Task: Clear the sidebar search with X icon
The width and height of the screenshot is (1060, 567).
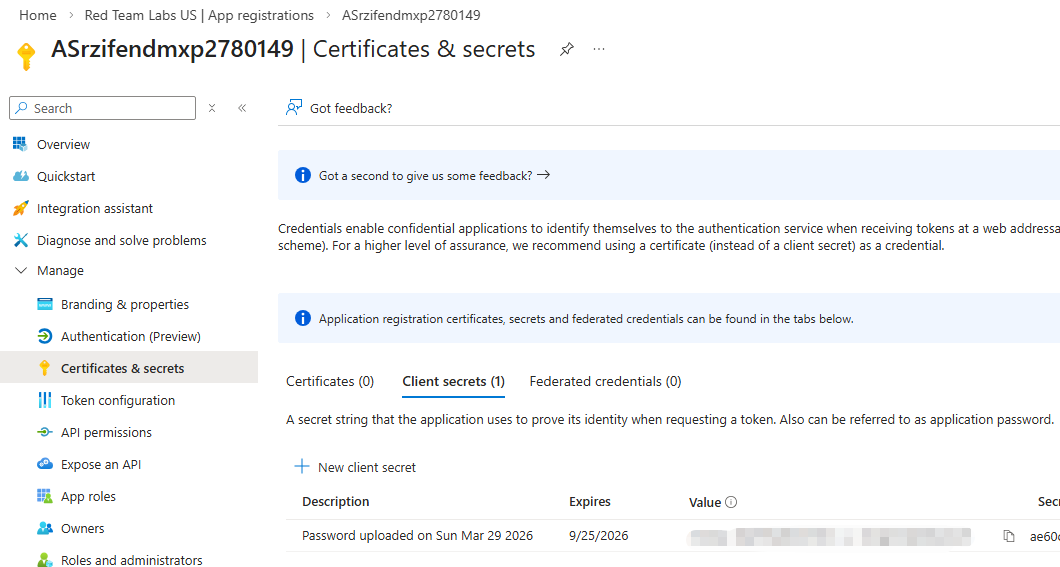Action: click(212, 108)
